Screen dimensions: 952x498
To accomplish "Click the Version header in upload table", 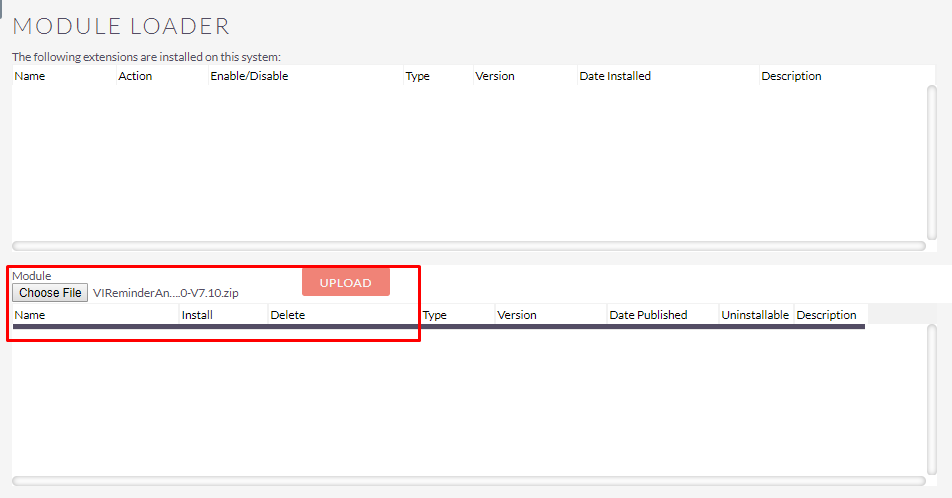I will (x=517, y=315).
